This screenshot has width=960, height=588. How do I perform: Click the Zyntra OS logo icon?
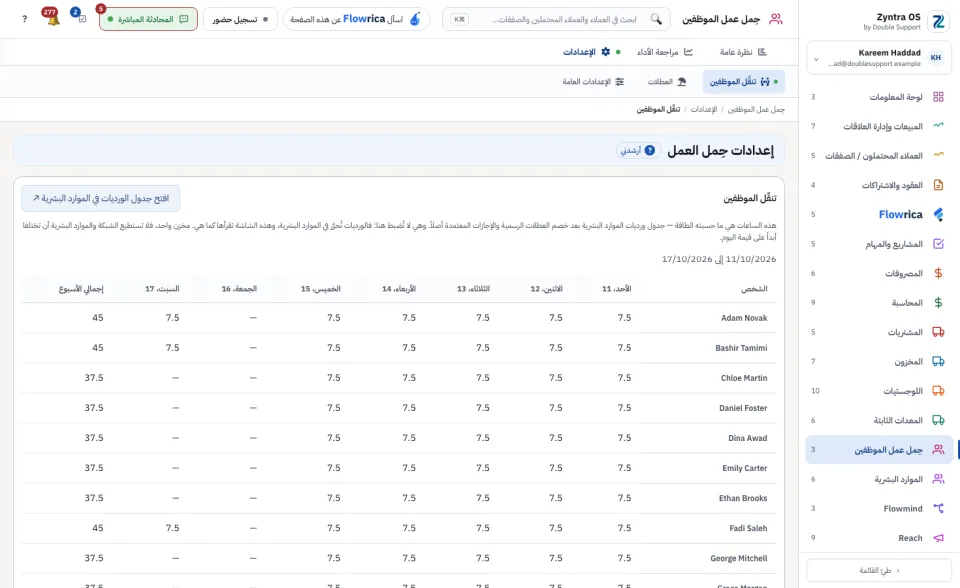pyautogui.click(x=938, y=21)
